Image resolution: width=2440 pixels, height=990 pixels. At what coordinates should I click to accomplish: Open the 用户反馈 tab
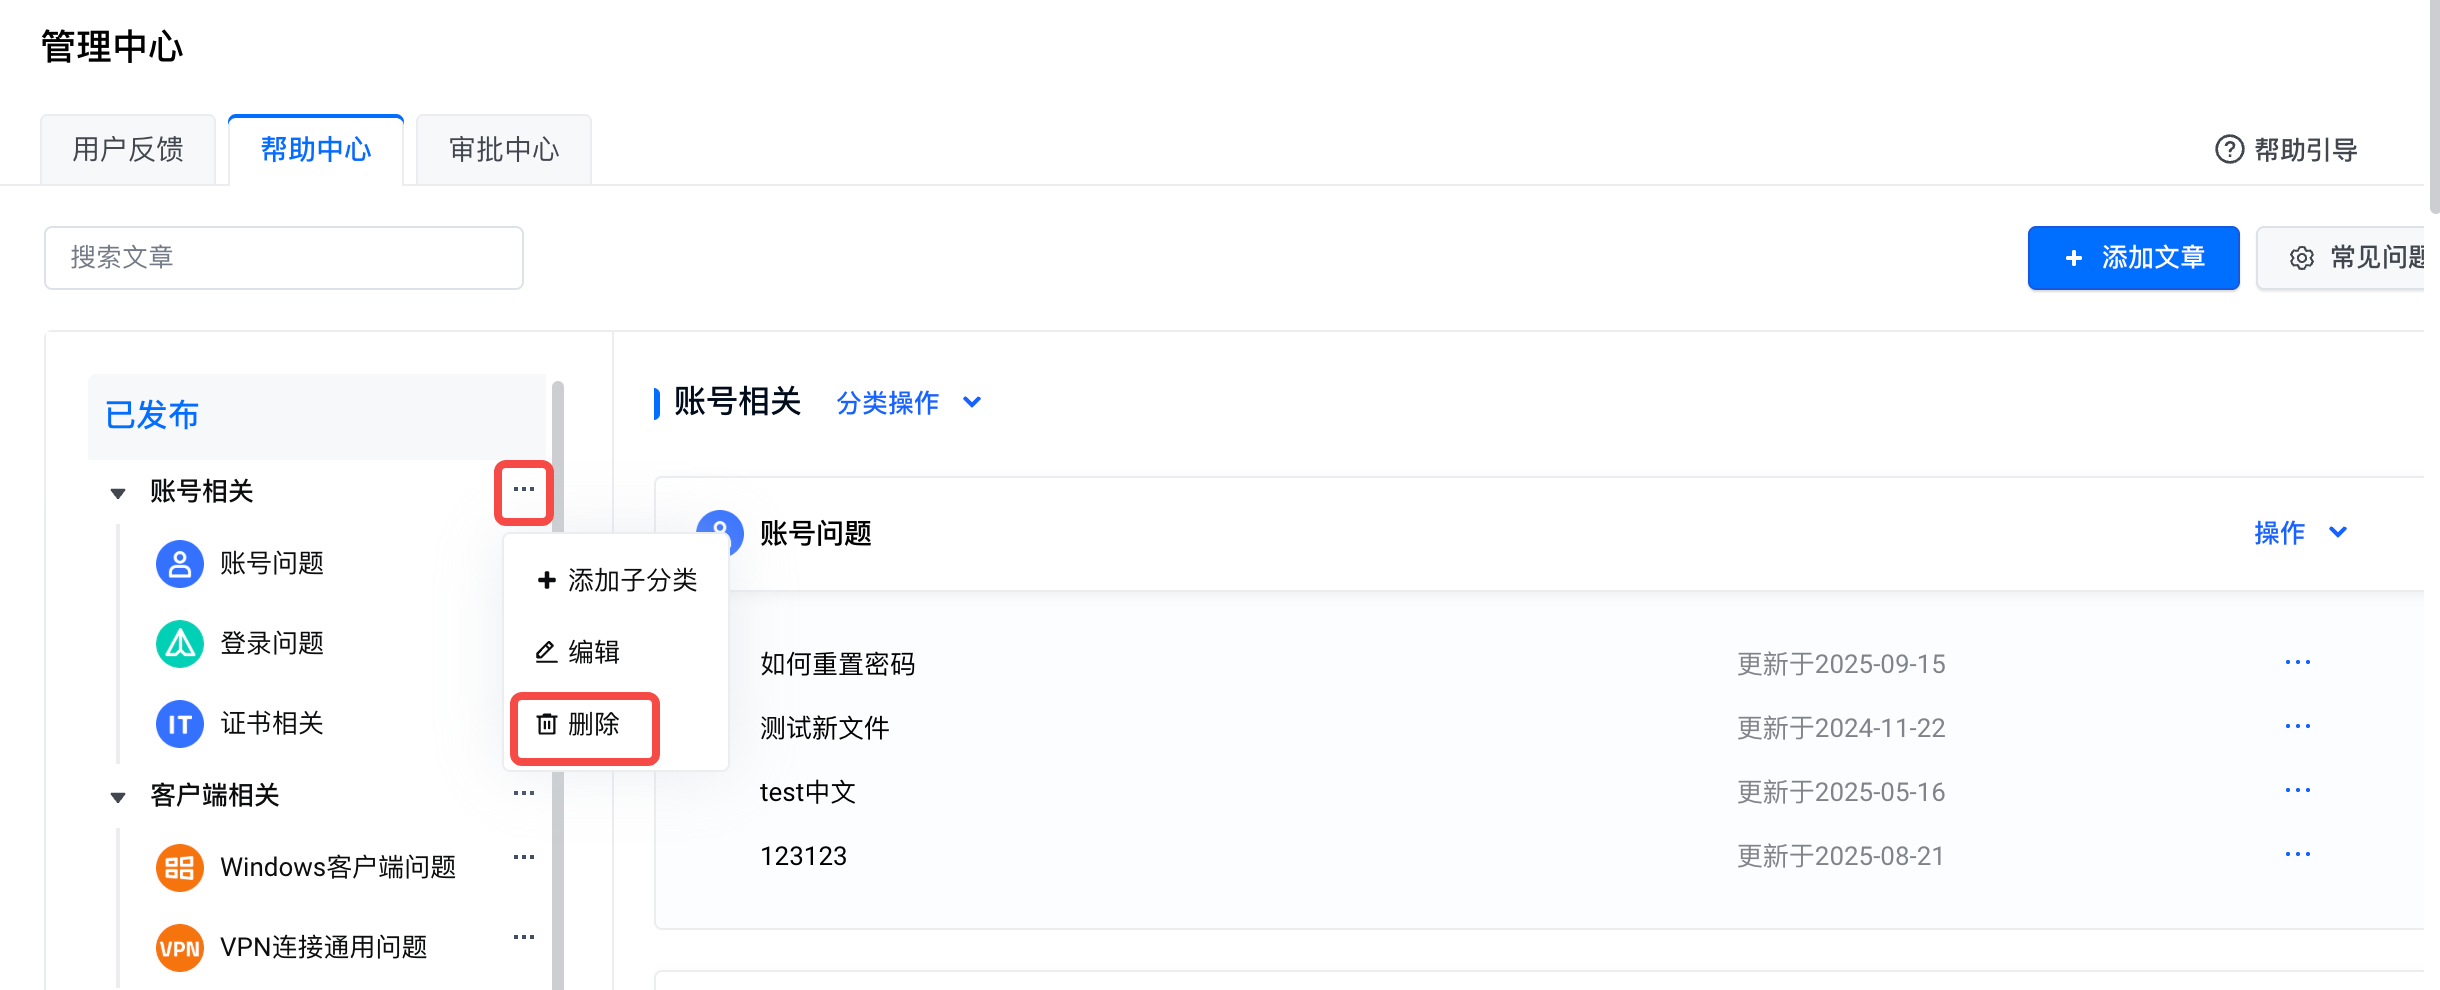pos(128,150)
